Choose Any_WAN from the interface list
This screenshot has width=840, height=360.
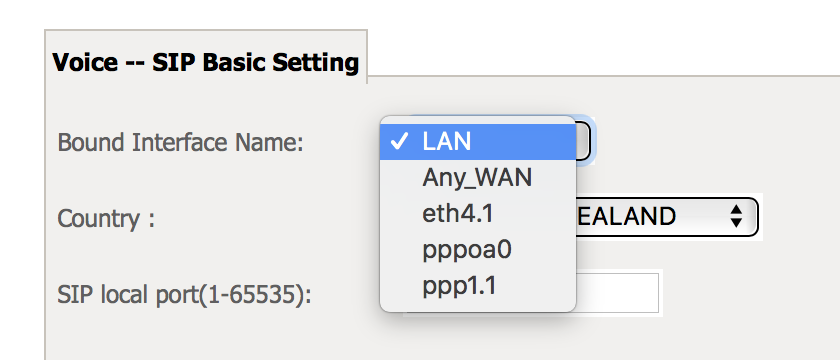(x=478, y=178)
